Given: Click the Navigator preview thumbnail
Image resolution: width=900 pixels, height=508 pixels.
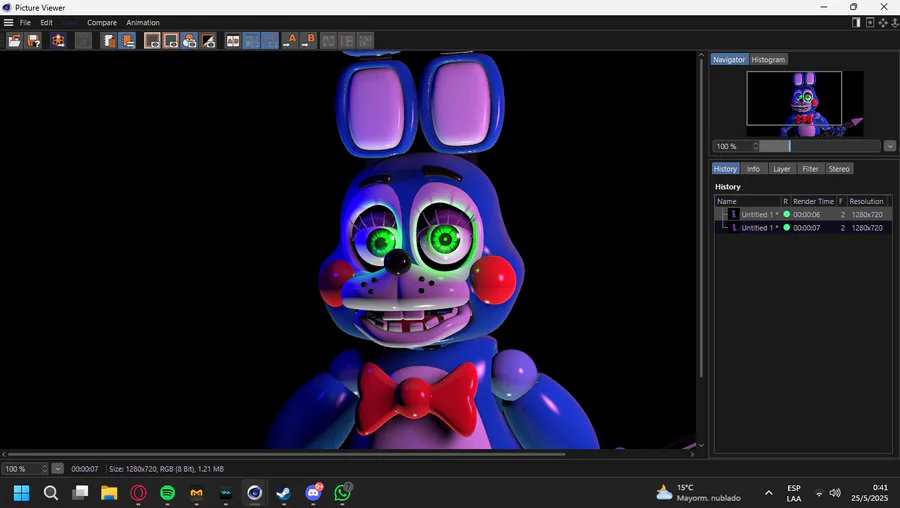Looking at the screenshot, I should 805,103.
